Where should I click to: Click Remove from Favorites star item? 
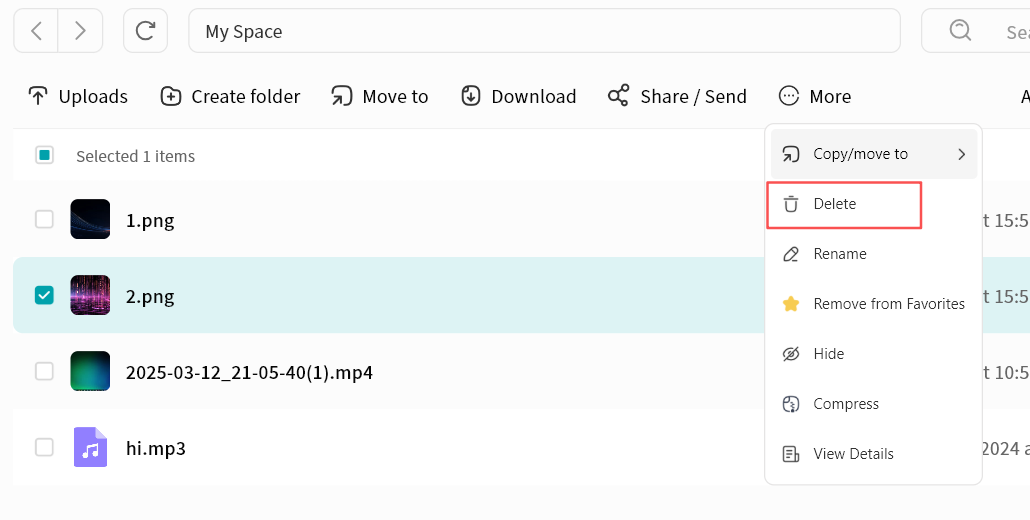coord(873,304)
